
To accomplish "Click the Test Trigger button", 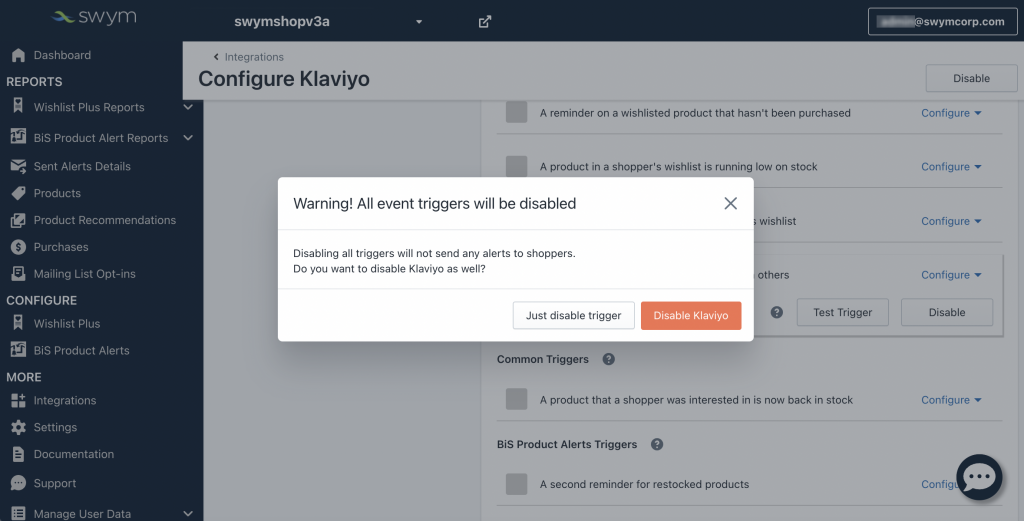I will click(x=842, y=312).
